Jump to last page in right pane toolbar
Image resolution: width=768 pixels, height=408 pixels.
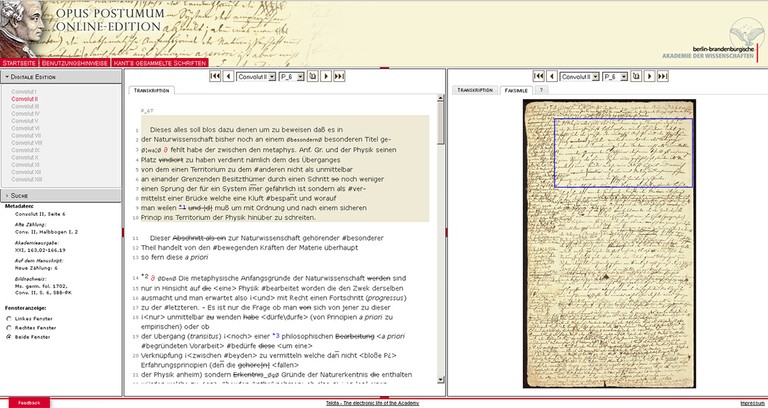(663, 76)
